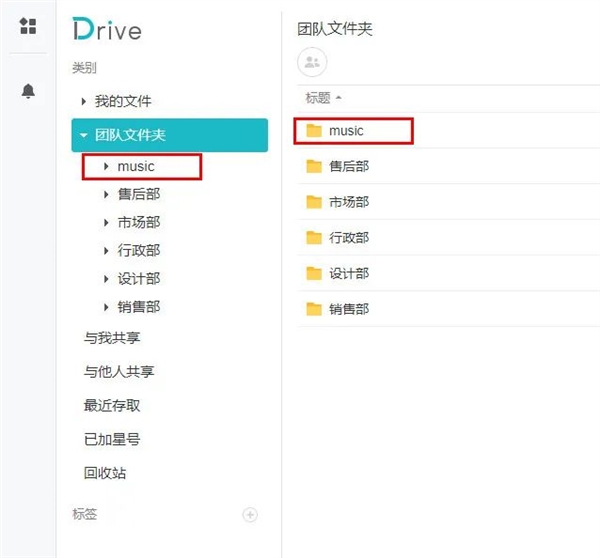This screenshot has height=558, width=600.
Task: Open 与我共享 category
Action: coord(112,338)
